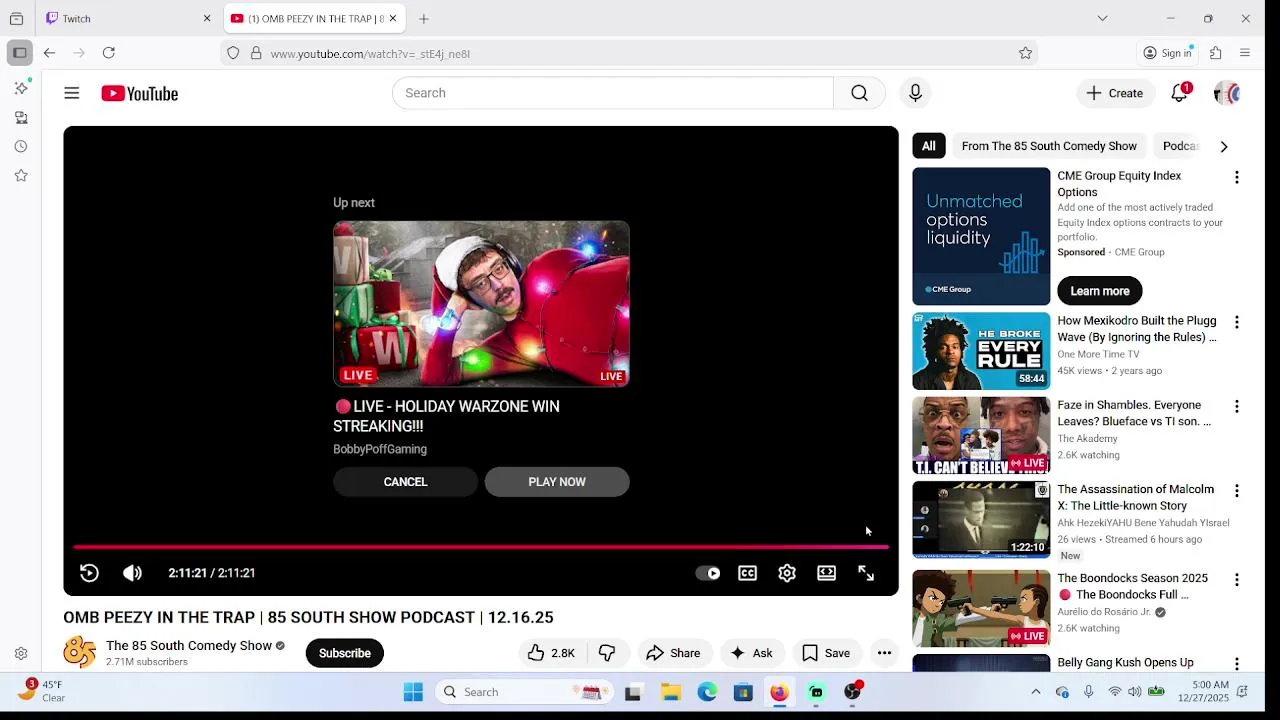Open the AI chatbot sidebar sparkle icon
The image size is (1280, 720).
(x=21, y=88)
